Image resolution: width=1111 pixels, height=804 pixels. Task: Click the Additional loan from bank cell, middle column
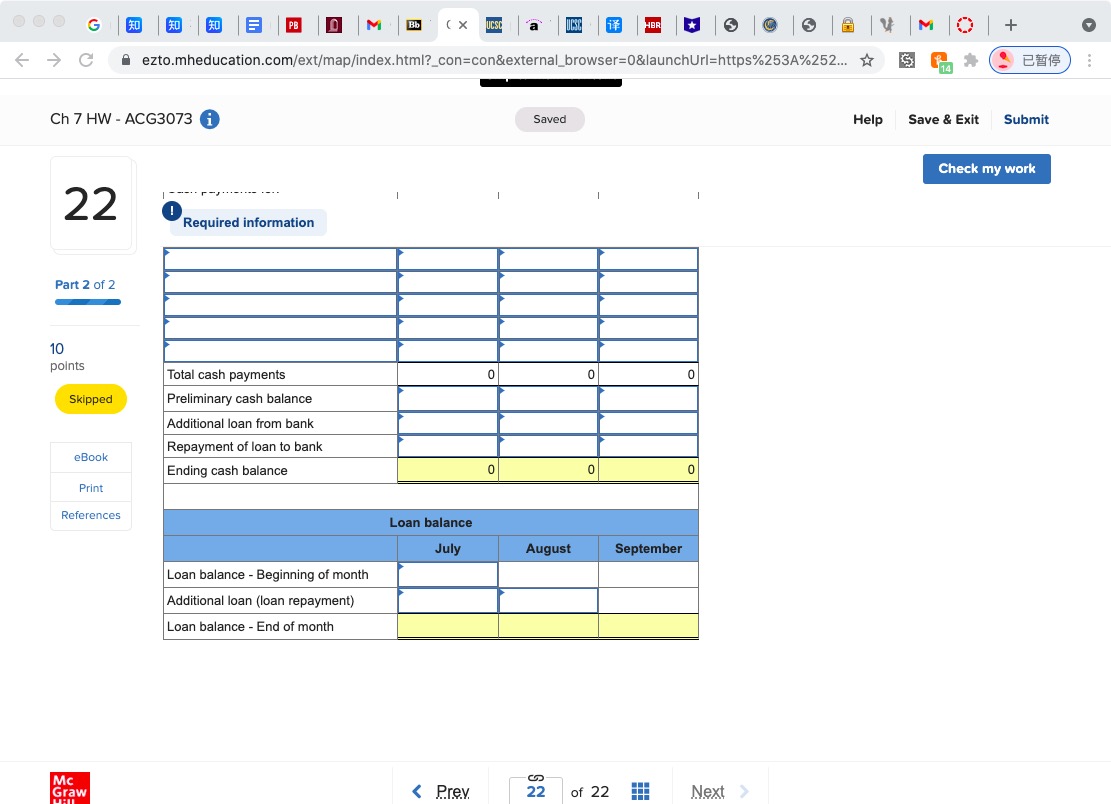(548, 423)
